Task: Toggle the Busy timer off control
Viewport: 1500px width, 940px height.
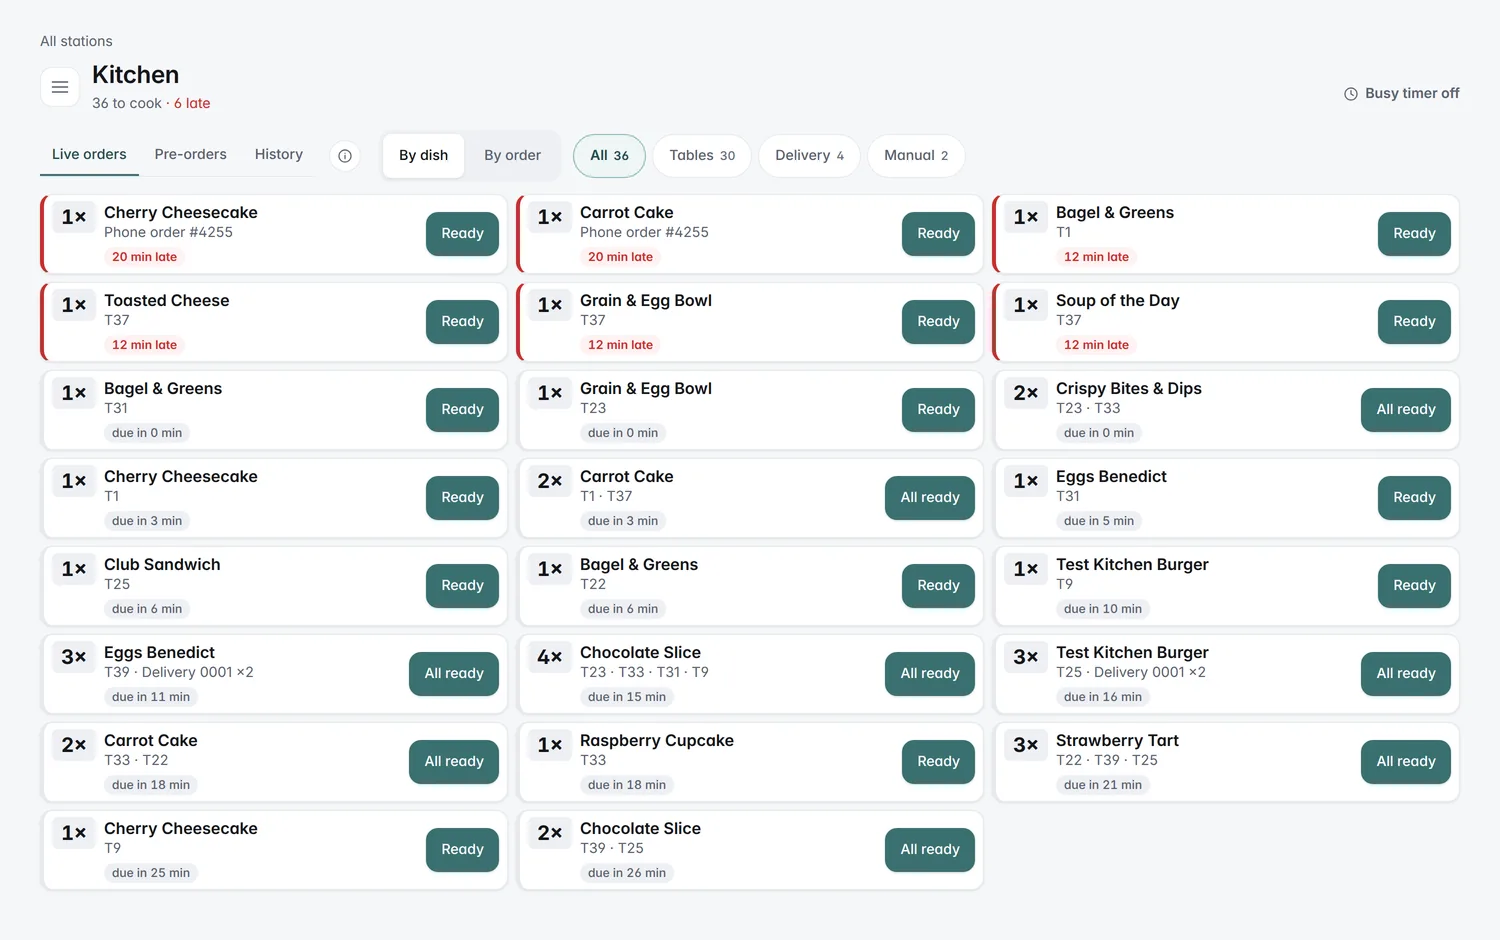Action: [x=1401, y=93]
